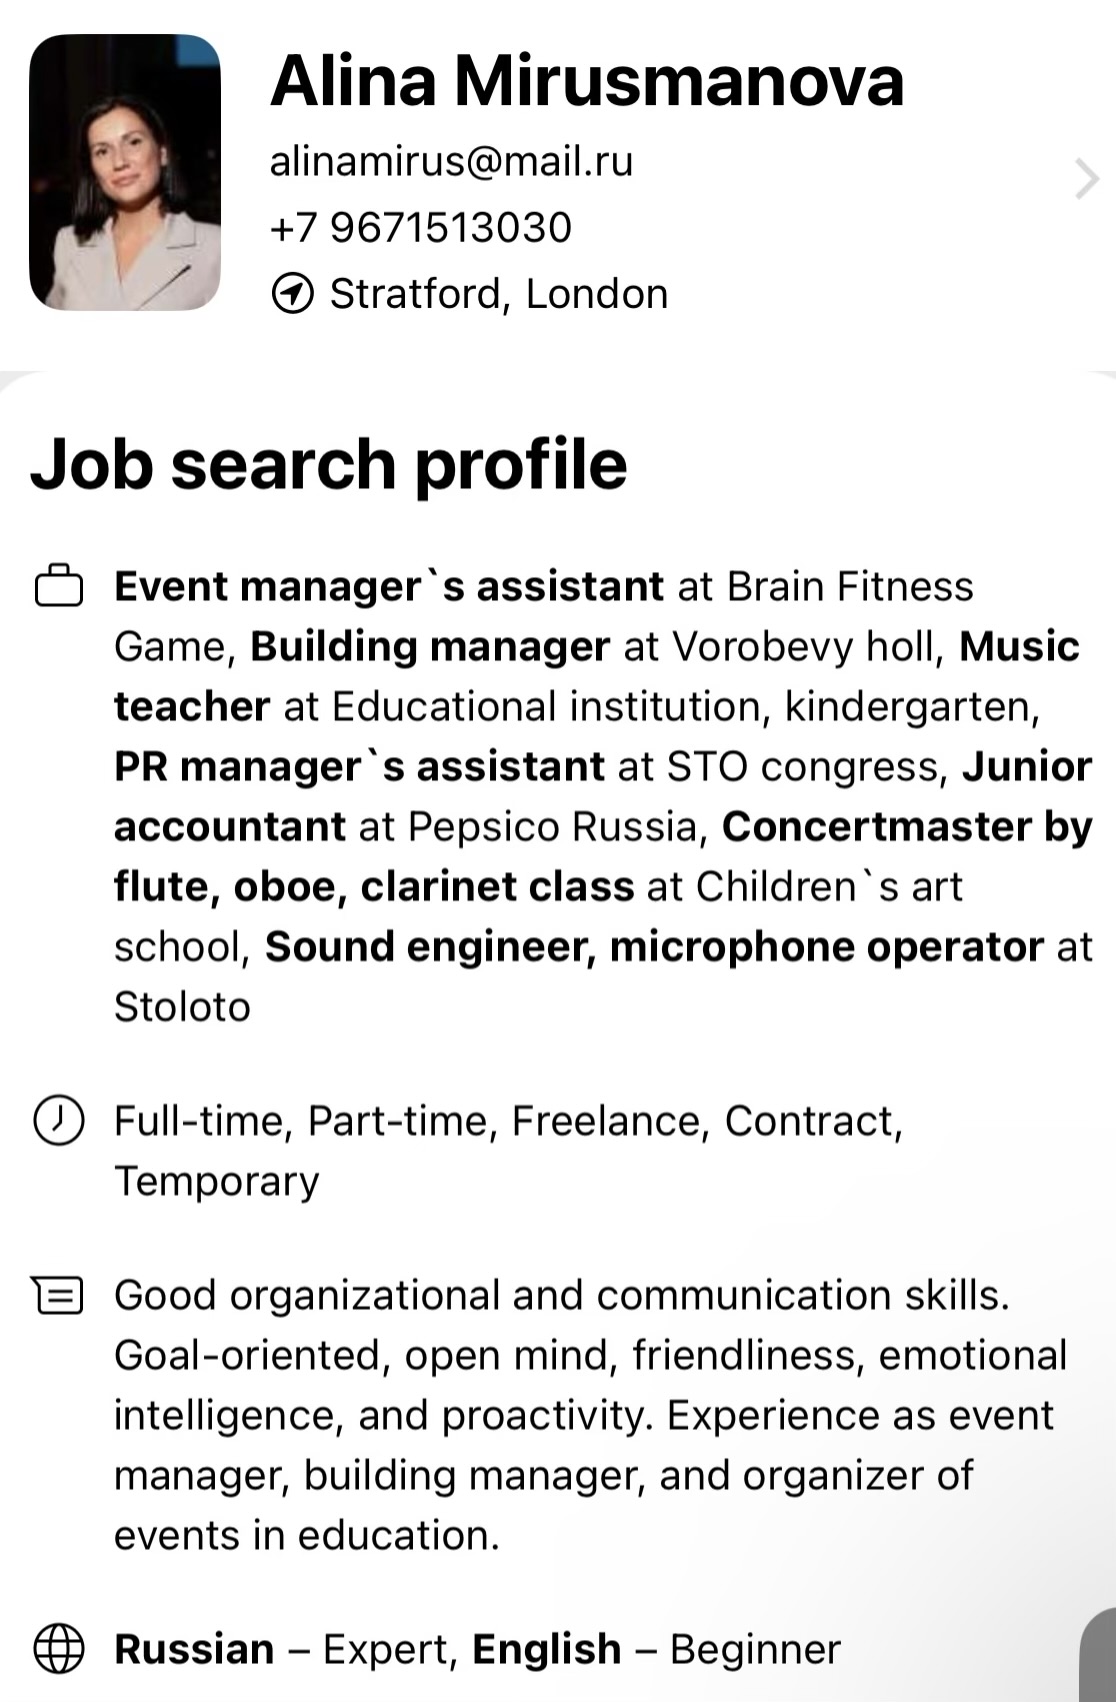Viewport: 1116px width, 1702px height.
Task: Tap the clock employment type icon
Action: 59,1120
